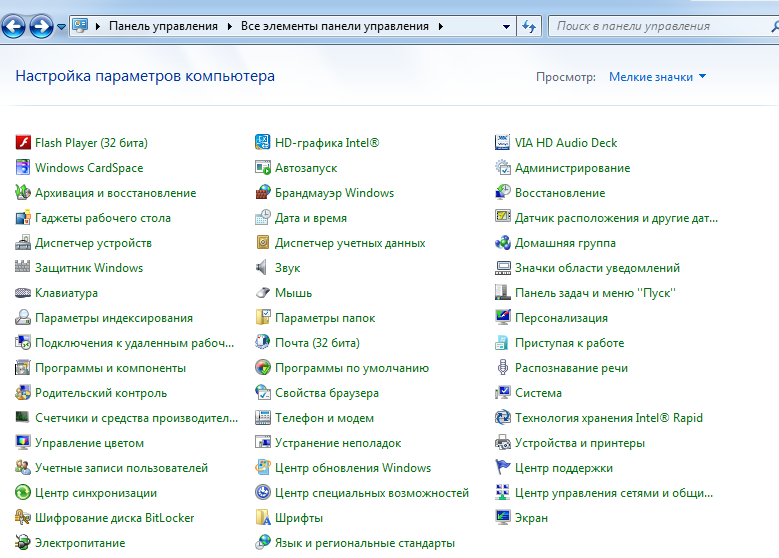
Task: Select the Панель управления breadcrumb
Action: coord(163,26)
